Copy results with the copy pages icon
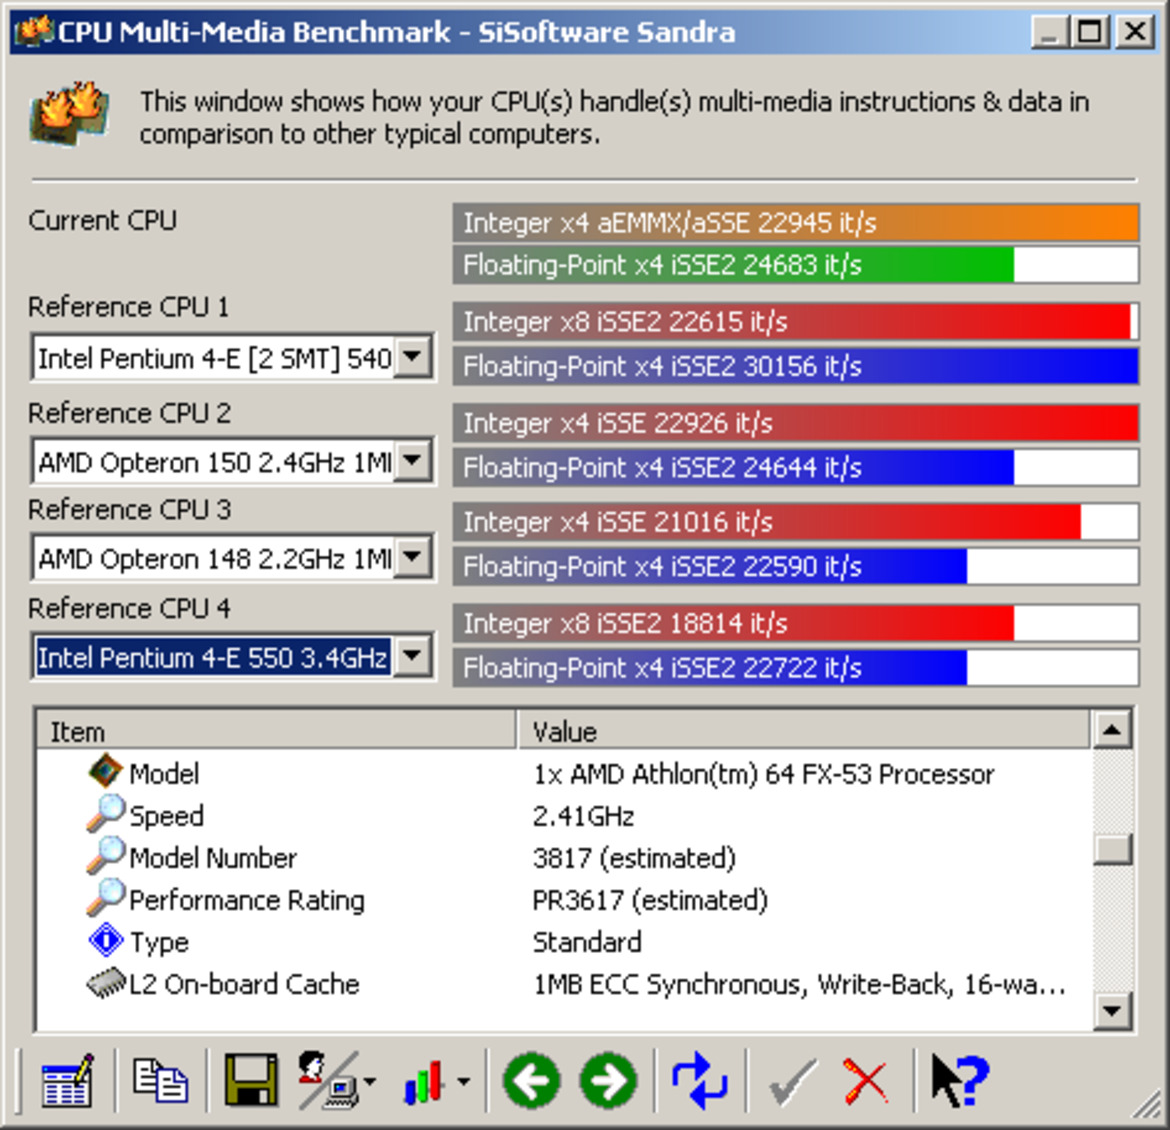The image size is (1170, 1130). (x=160, y=1080)
